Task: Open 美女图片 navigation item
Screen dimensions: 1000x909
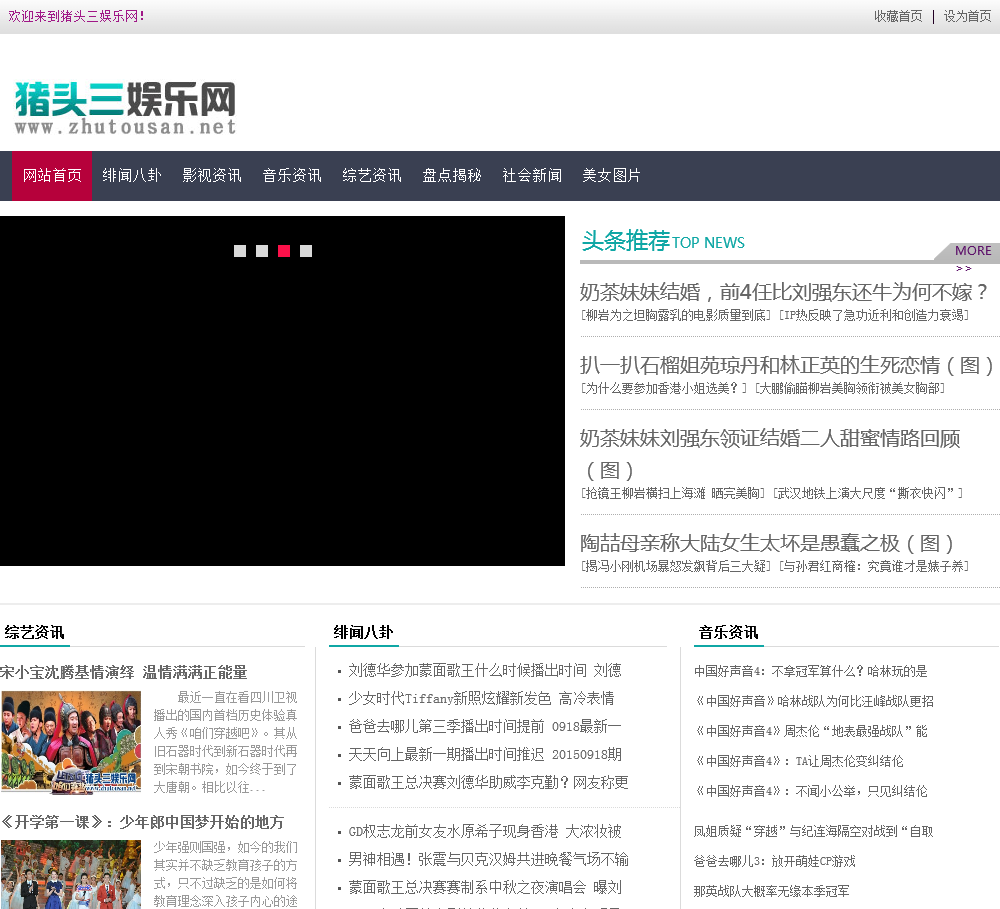Action: tap(612, 176)
